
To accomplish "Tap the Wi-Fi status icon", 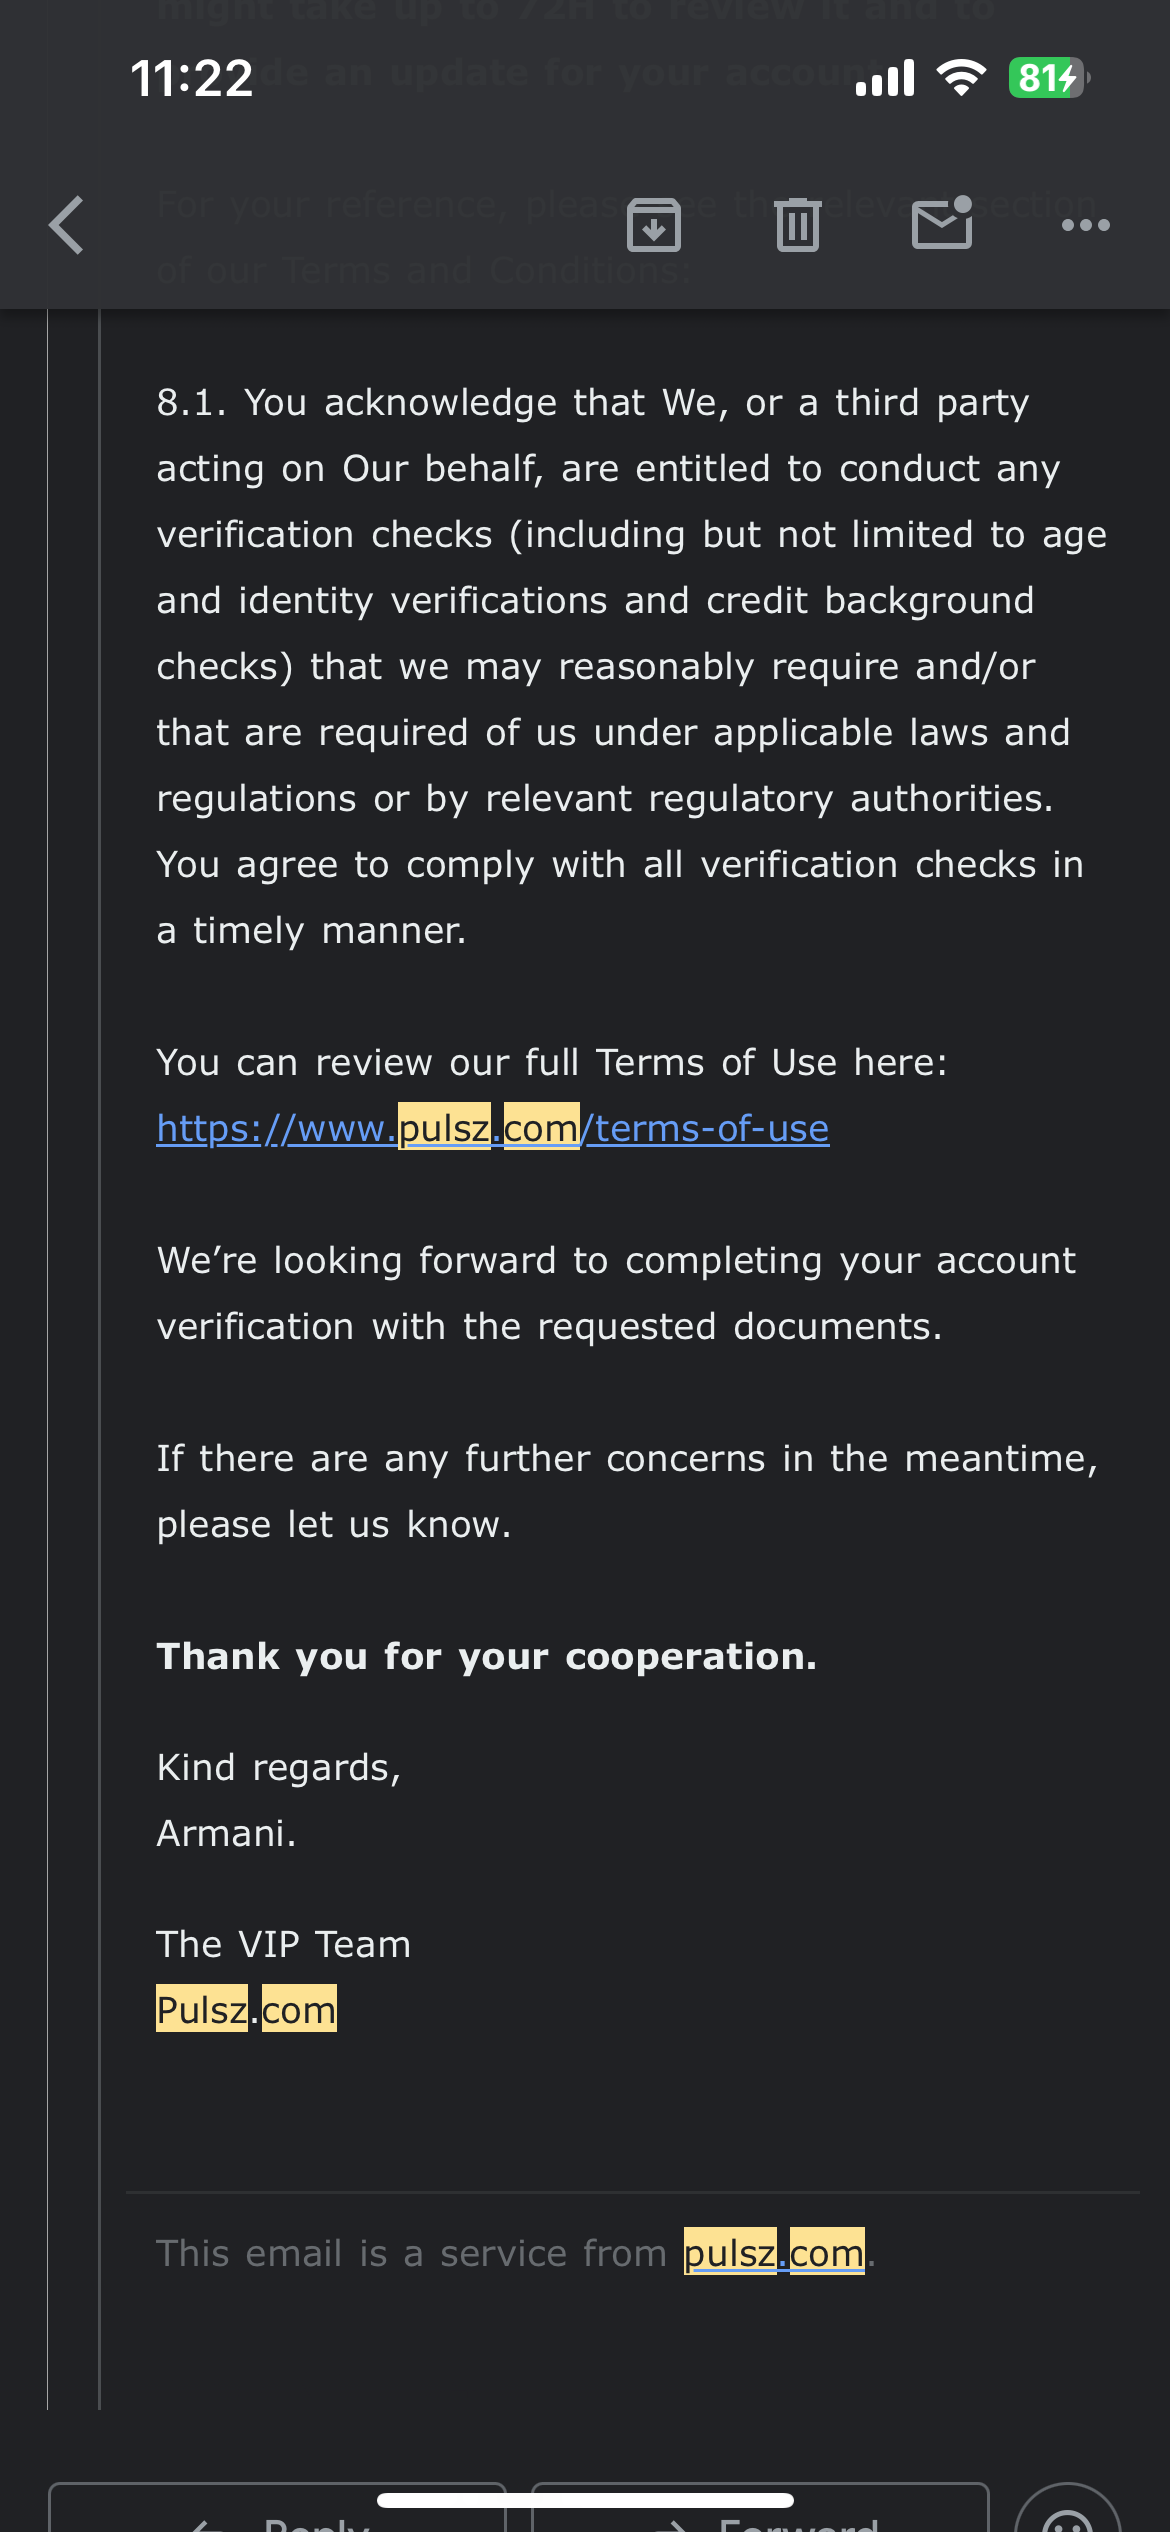I will pos(961,78).
